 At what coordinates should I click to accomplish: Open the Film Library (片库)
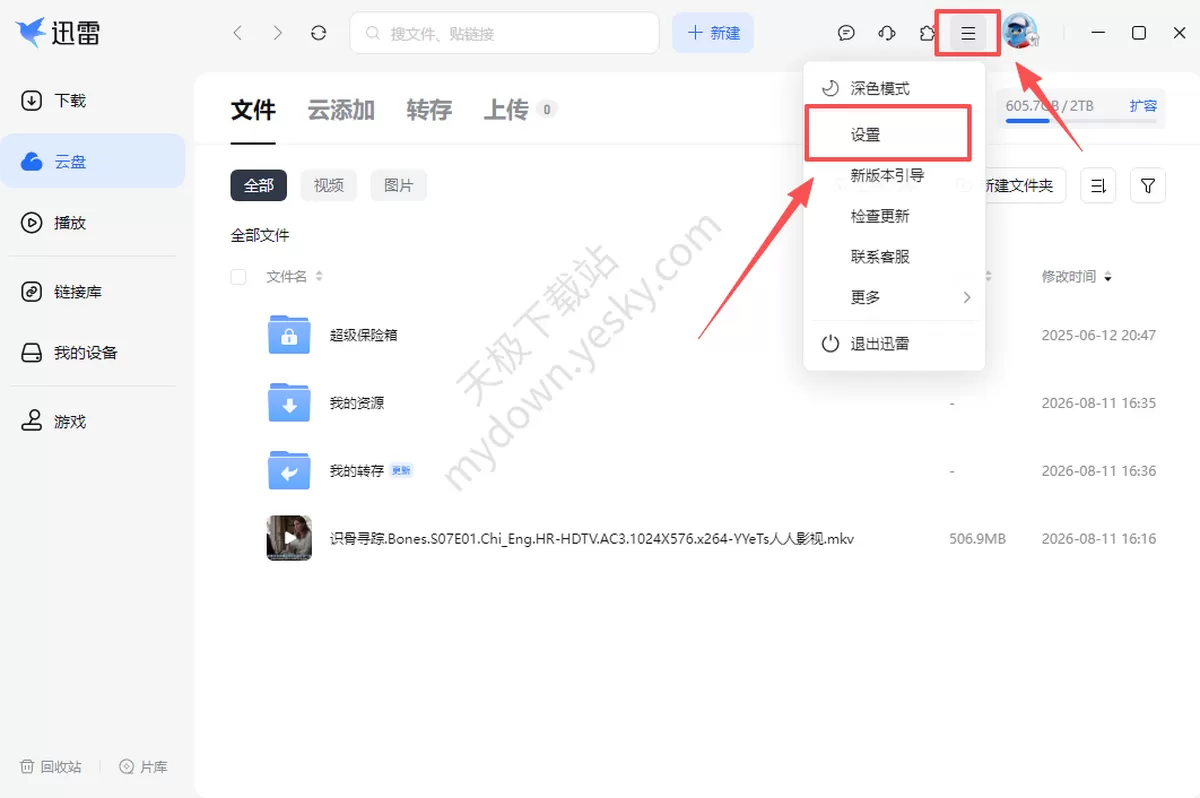[143, 767]
